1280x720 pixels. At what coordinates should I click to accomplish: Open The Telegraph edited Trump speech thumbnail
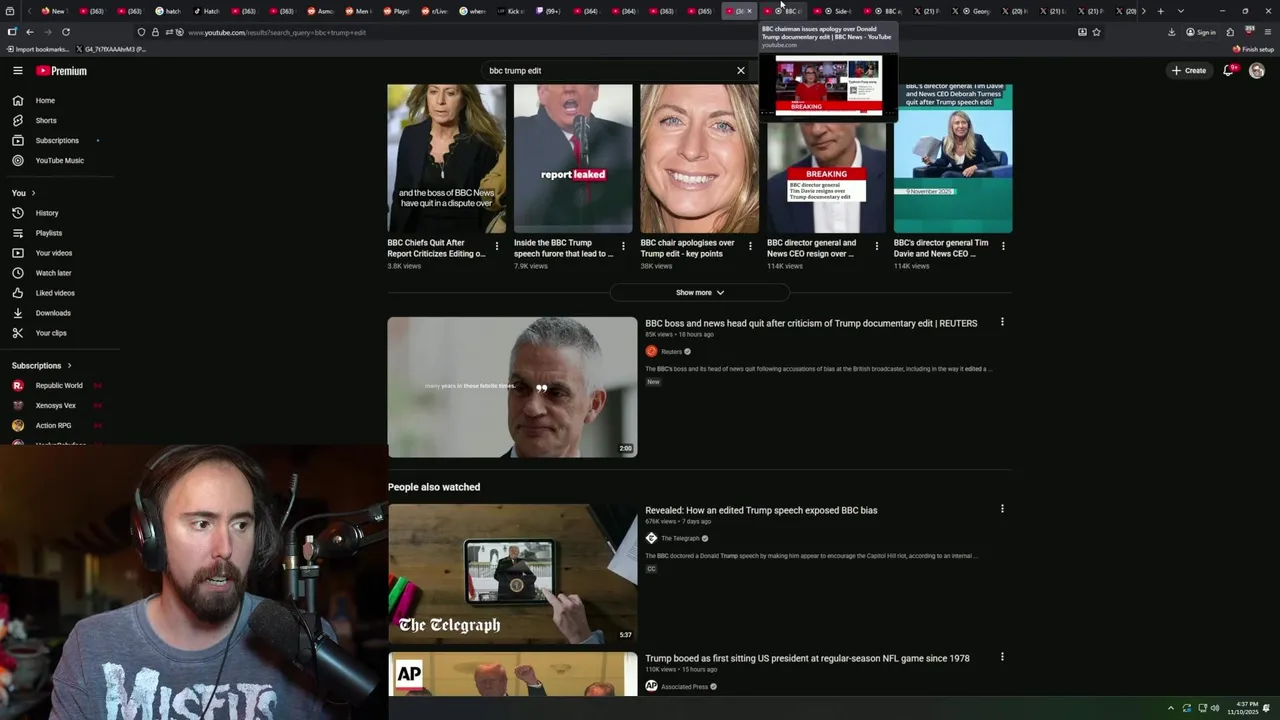pyautogui.click(x=512, y=574)
